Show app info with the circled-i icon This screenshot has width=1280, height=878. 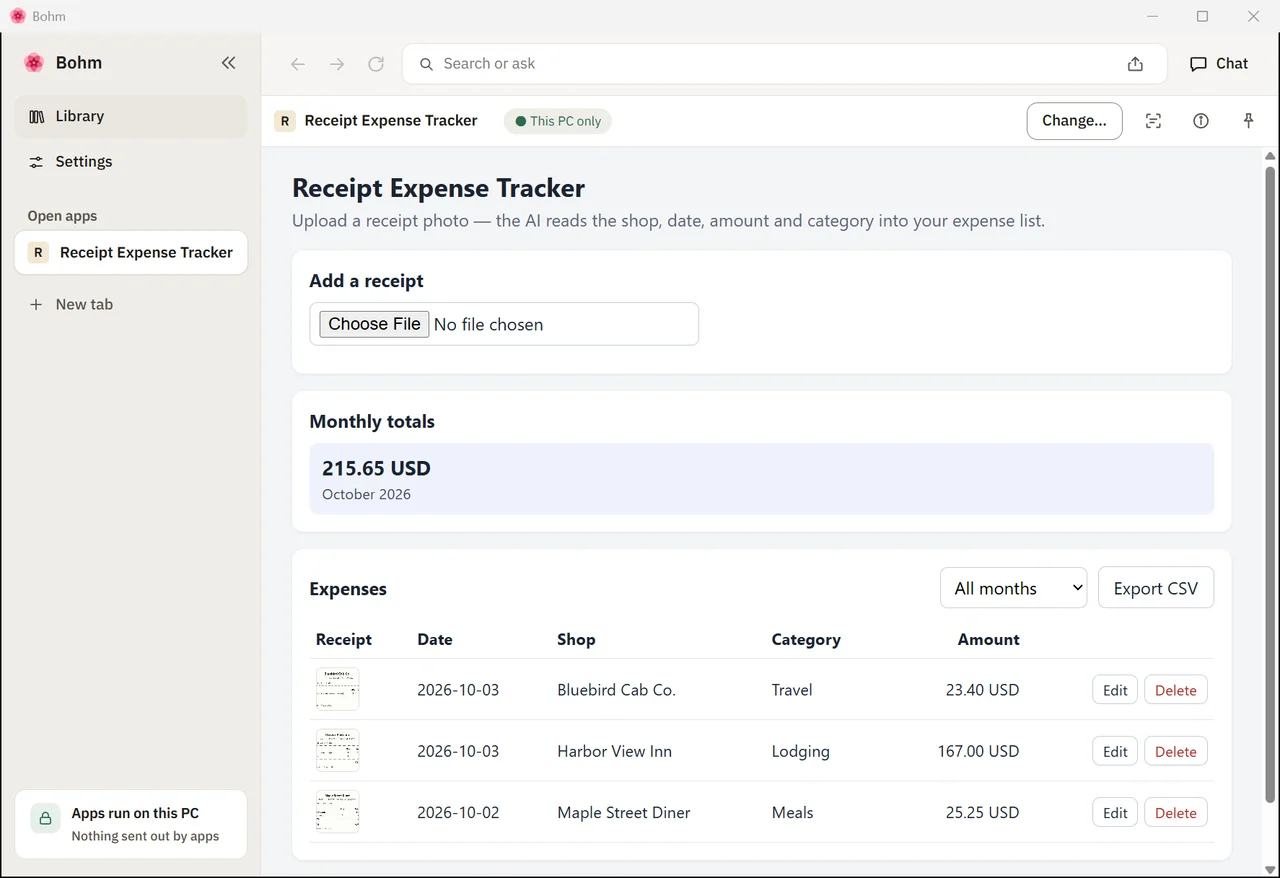click(1201, 121)
